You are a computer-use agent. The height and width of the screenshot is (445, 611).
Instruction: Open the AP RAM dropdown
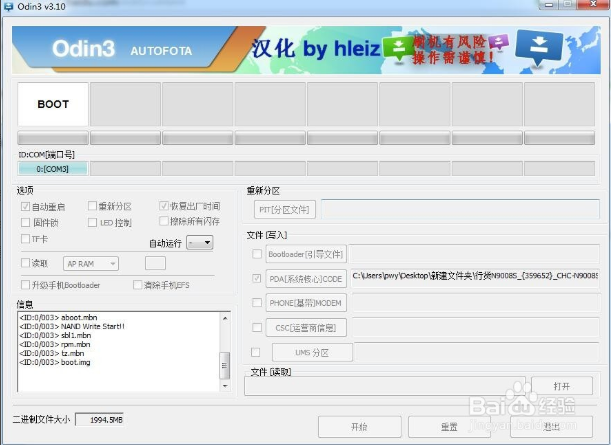pos(91,263)
